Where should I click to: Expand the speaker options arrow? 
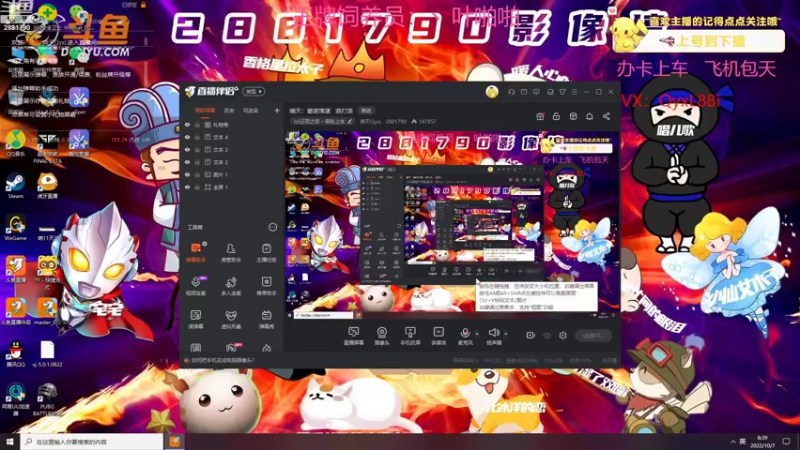506,334
